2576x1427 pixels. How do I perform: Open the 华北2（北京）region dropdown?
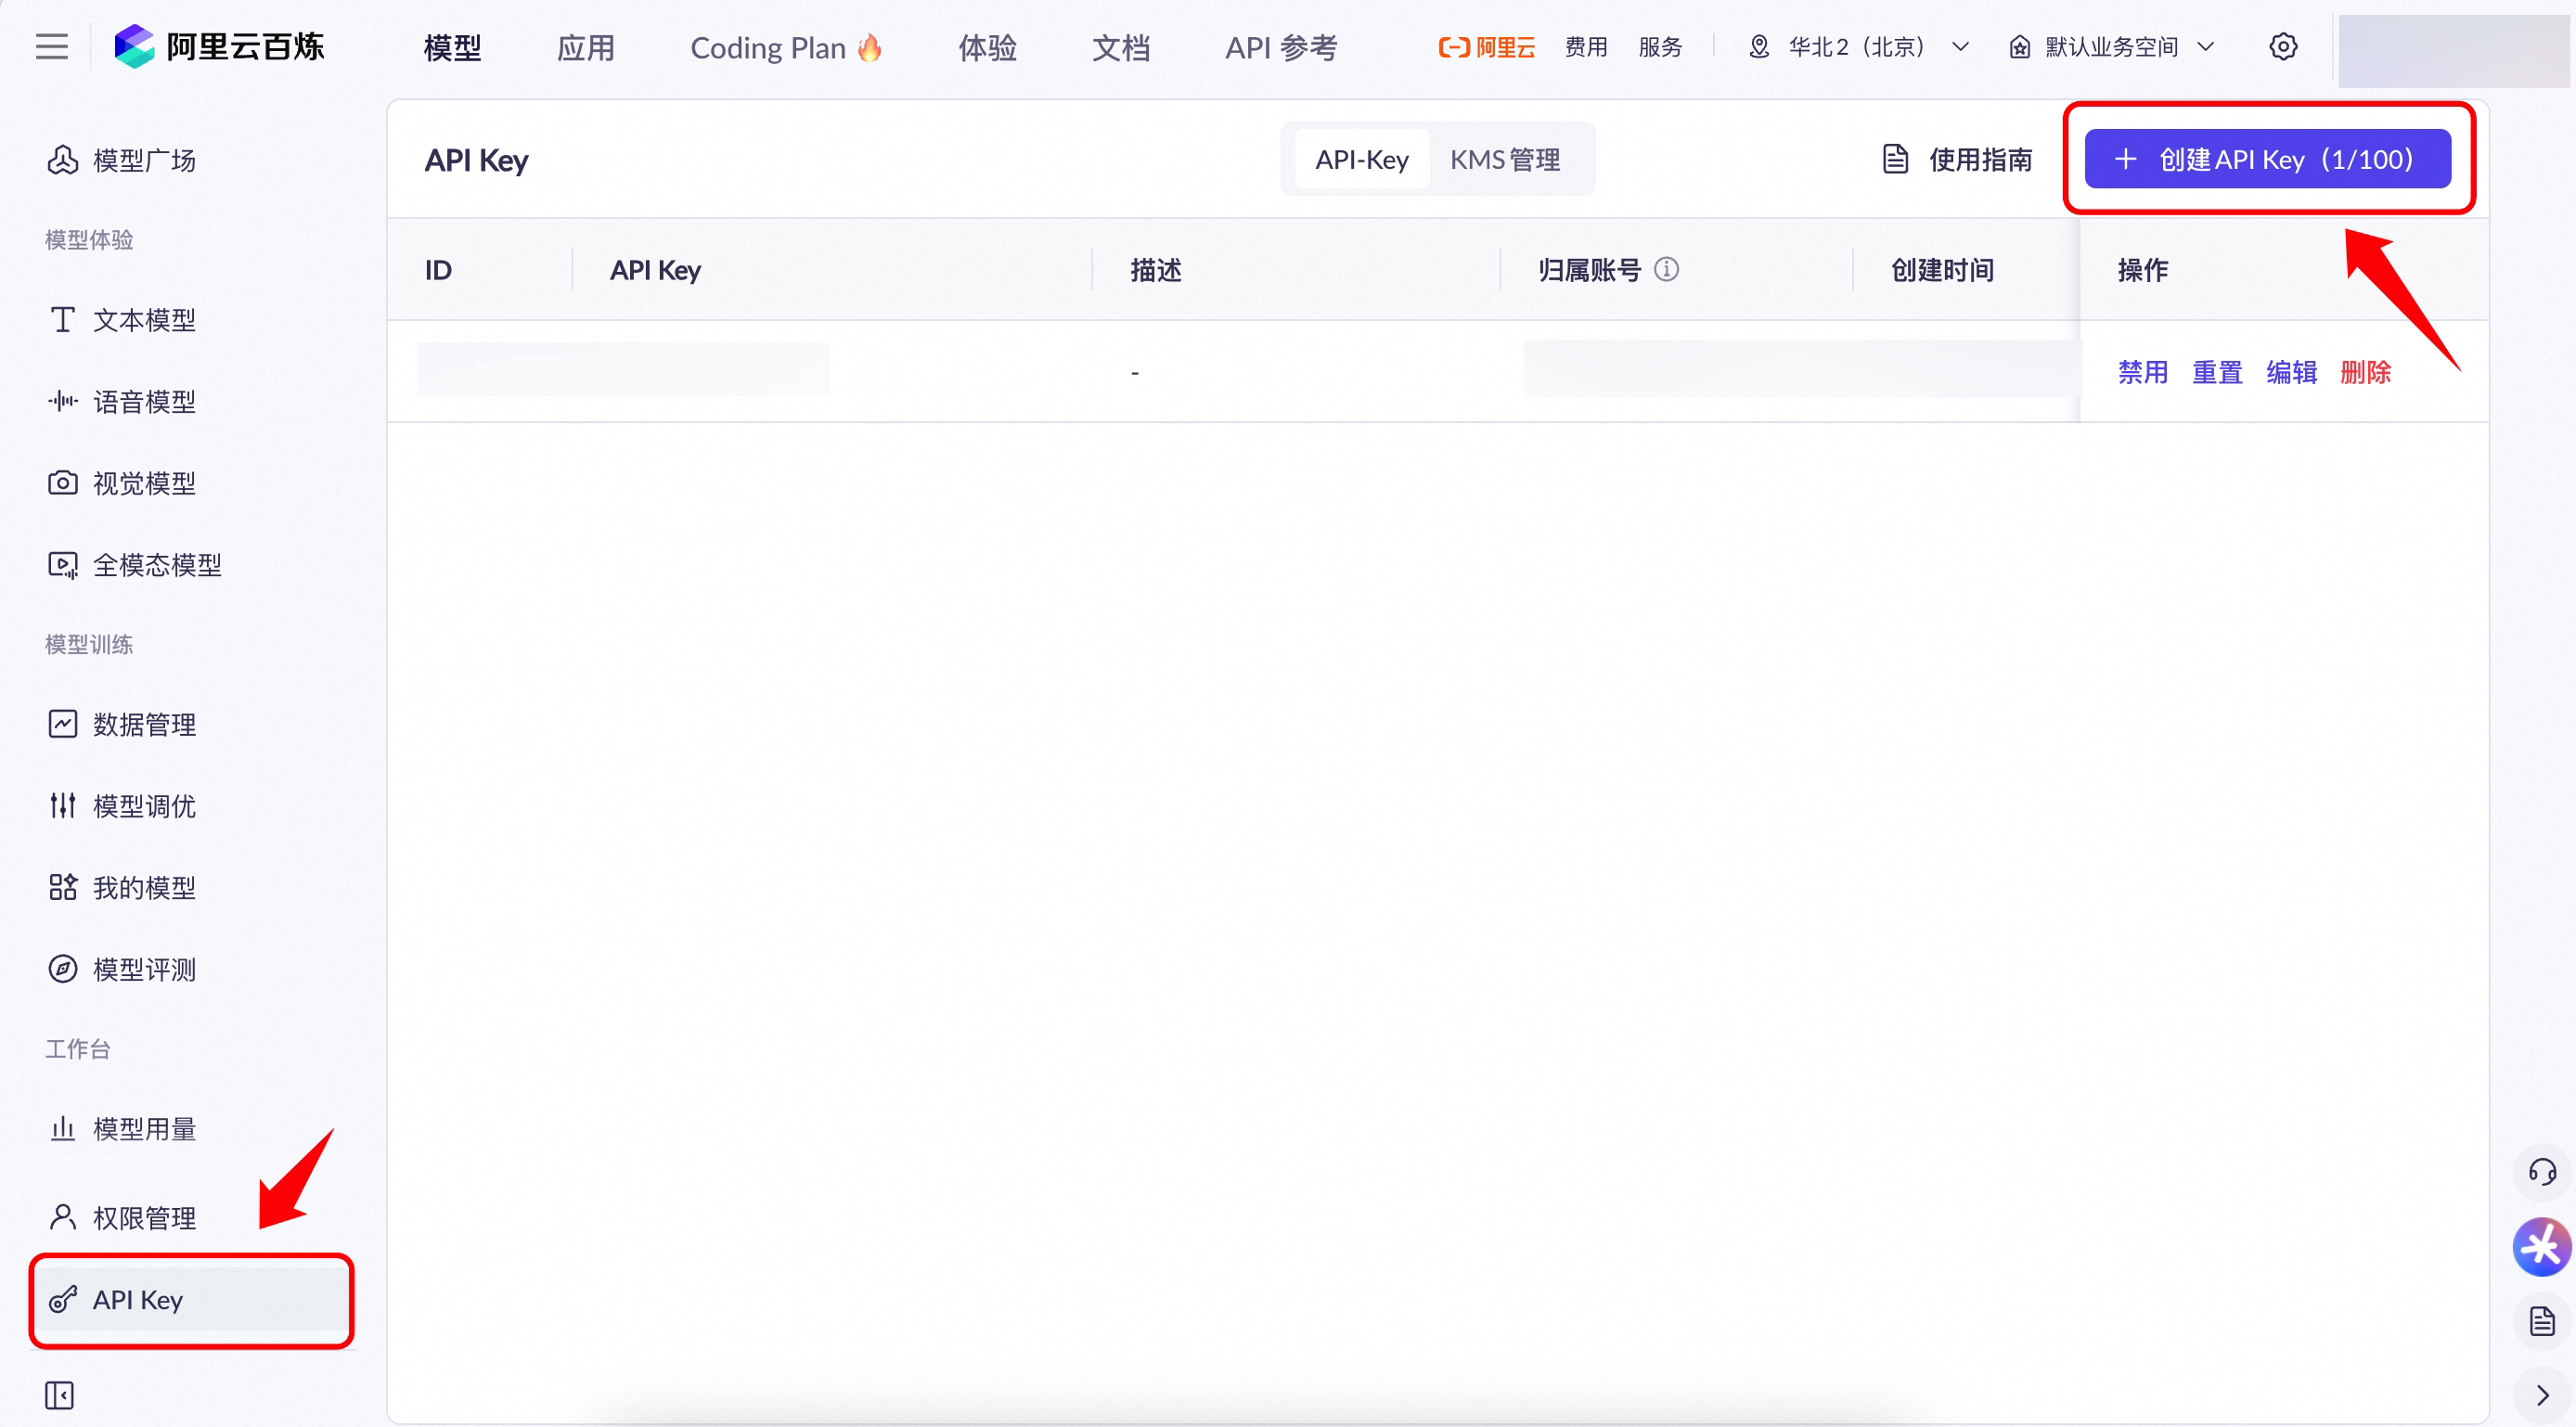click(1859, 47)
